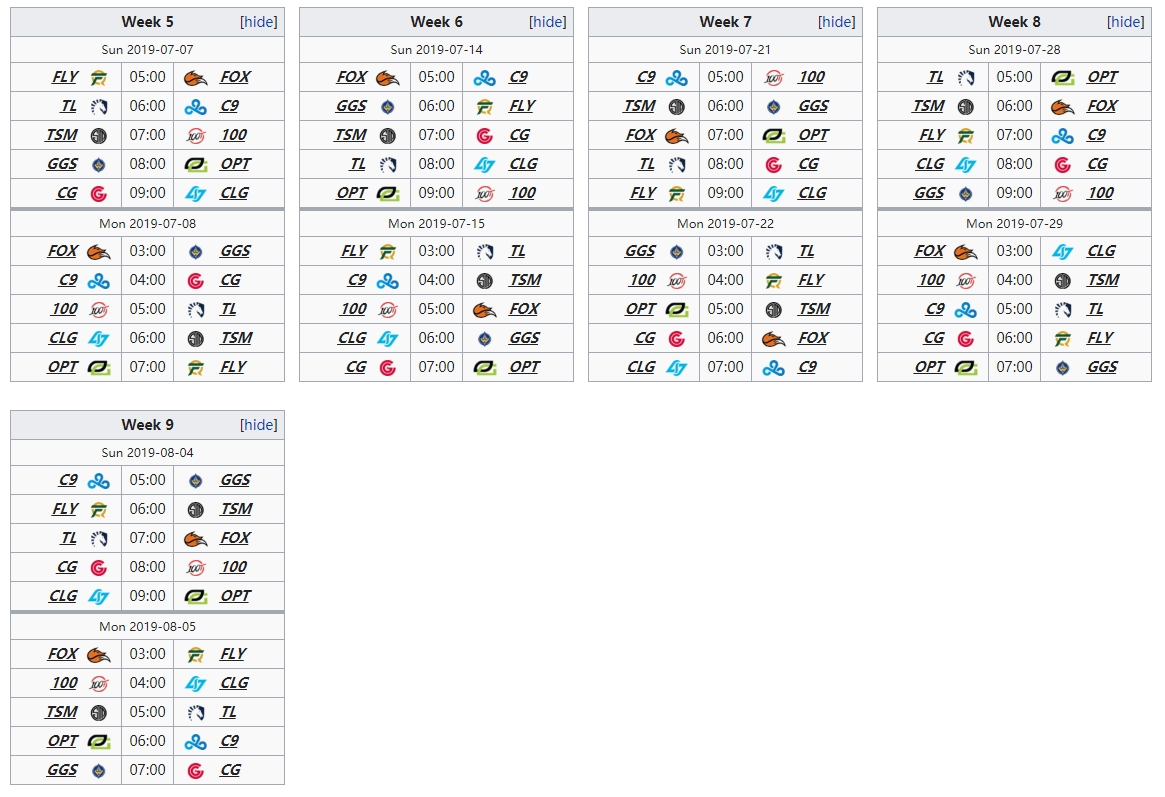Click 100 Thieves logo in Week 7 first match

pyautogui.click(x=774, y=77)
